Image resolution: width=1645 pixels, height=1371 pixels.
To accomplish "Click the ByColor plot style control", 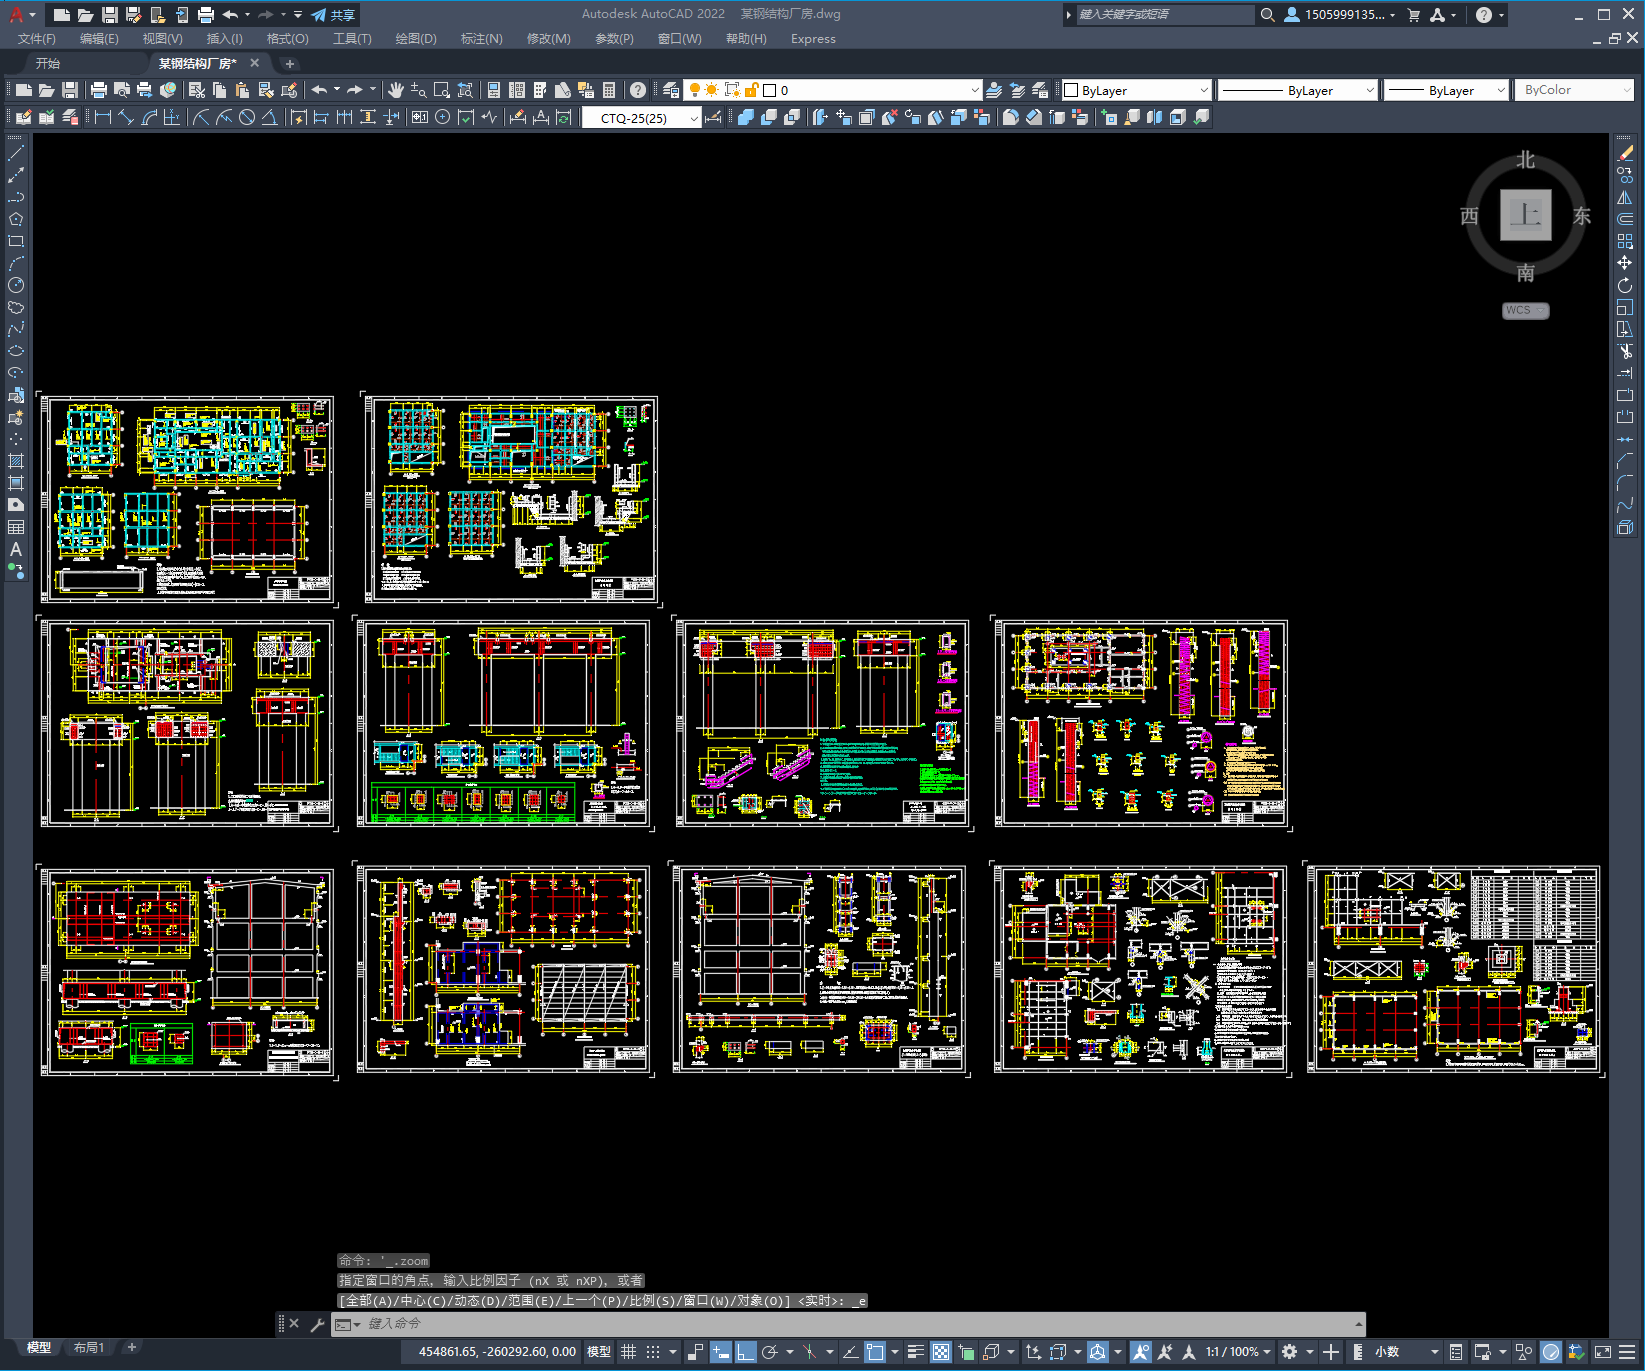I will click(x=1574, y=90).
